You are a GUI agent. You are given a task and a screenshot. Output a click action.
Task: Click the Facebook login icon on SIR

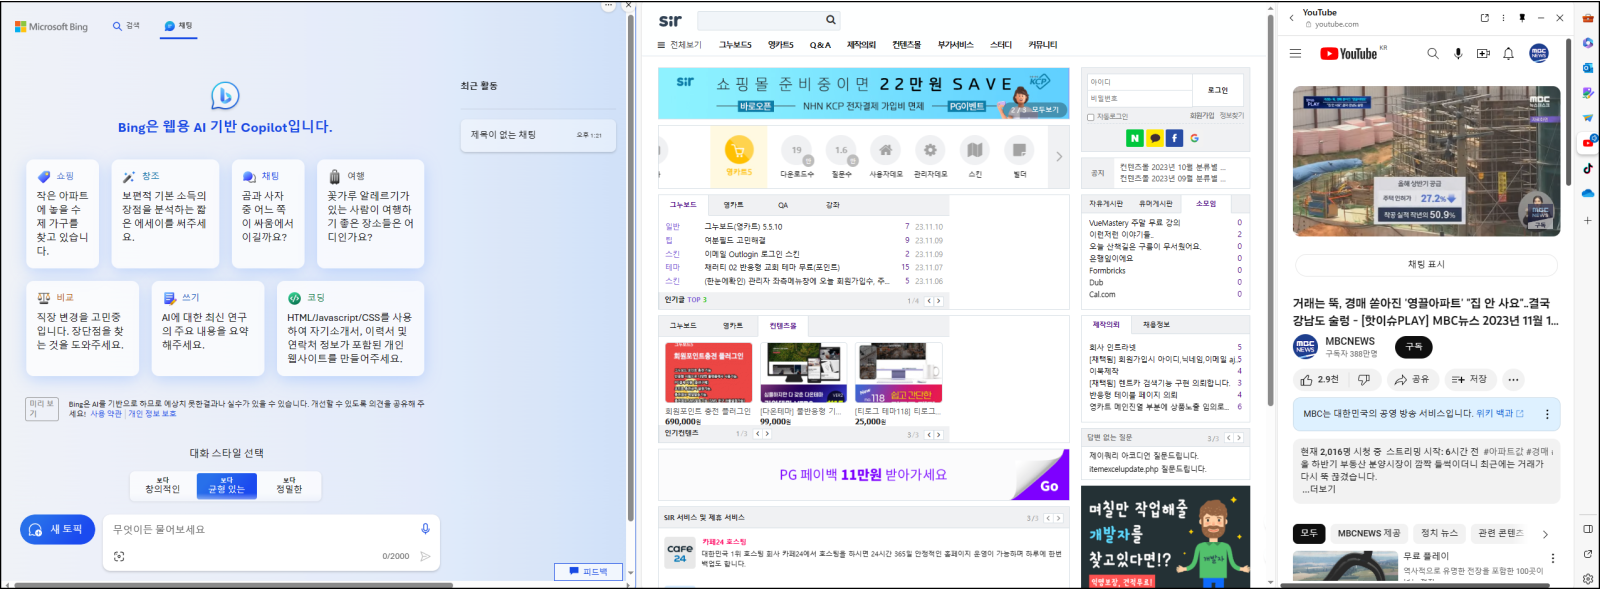click(x=1174, y=138)
